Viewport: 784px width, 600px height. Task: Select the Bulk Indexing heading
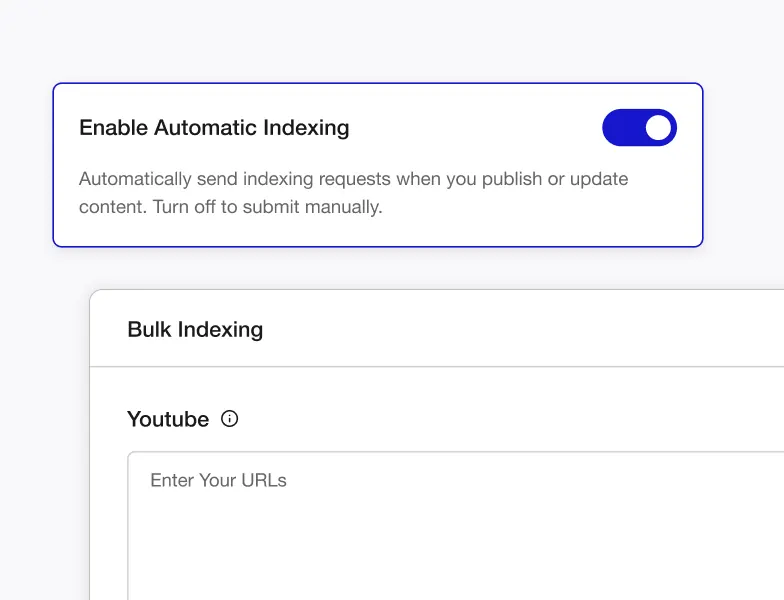tap(195, 329)
